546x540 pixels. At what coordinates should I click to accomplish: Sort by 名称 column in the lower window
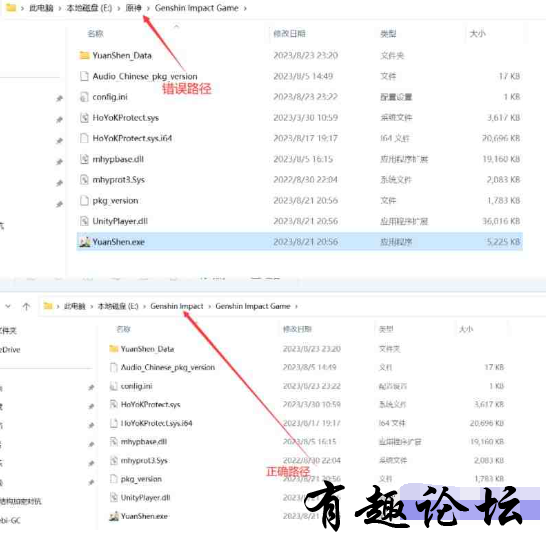(x=123, y=329)
